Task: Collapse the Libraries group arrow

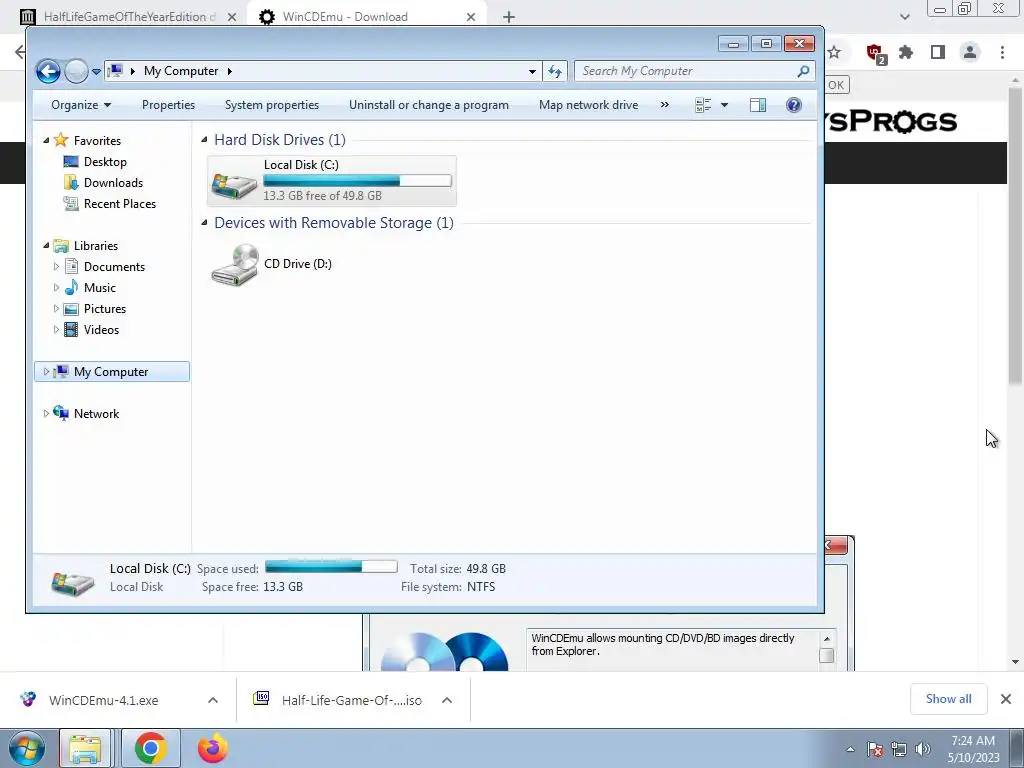Action: point(46,246)
